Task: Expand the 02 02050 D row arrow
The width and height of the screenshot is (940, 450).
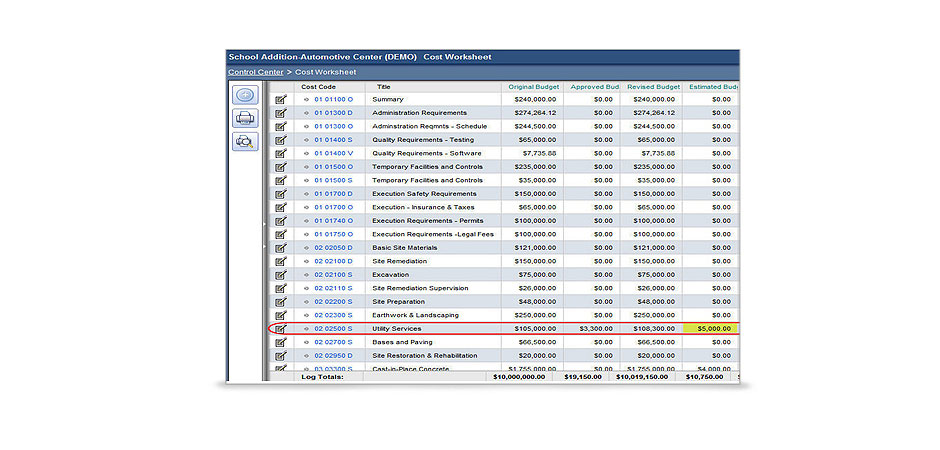Action: (307, 248)
